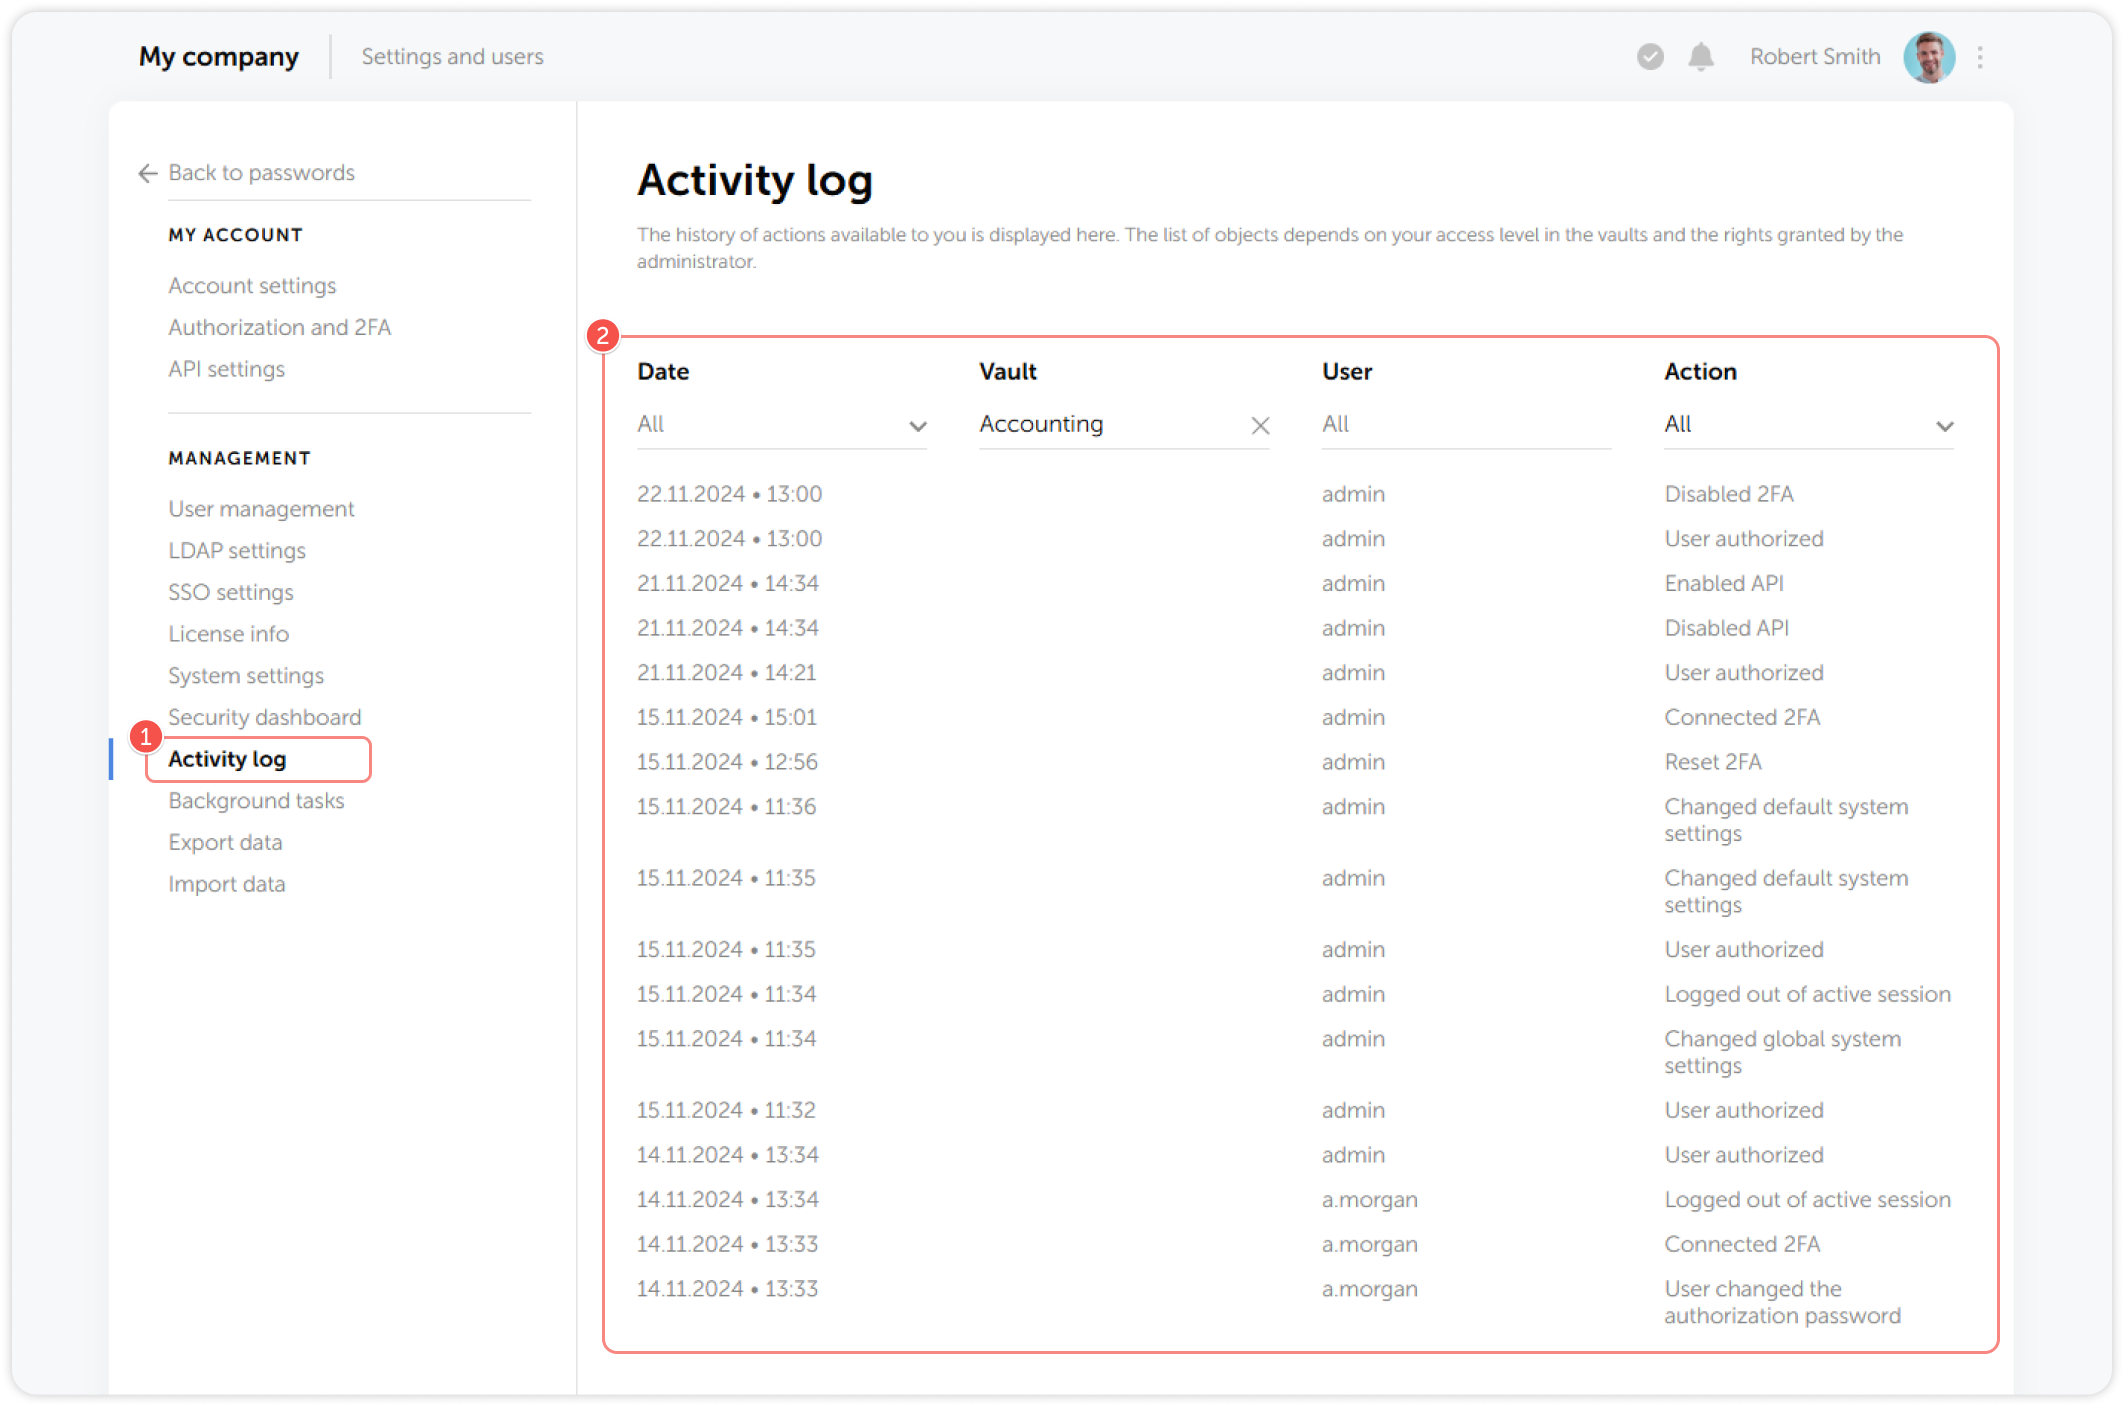Select the a.morgan Connected 2FA row
The width and height of the screenshot is (2124, 1407).
point(1742,1244)
